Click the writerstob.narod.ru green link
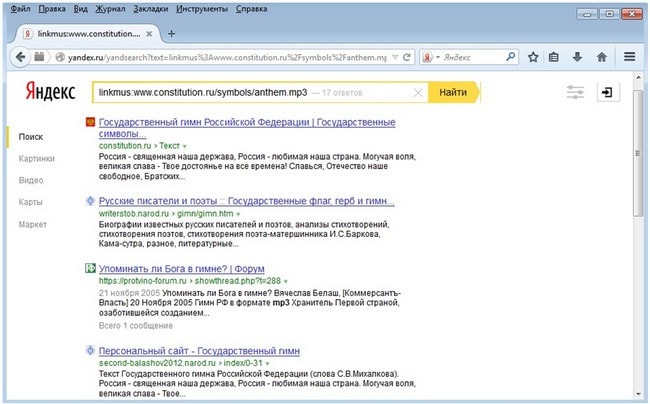 coord(133,214)
